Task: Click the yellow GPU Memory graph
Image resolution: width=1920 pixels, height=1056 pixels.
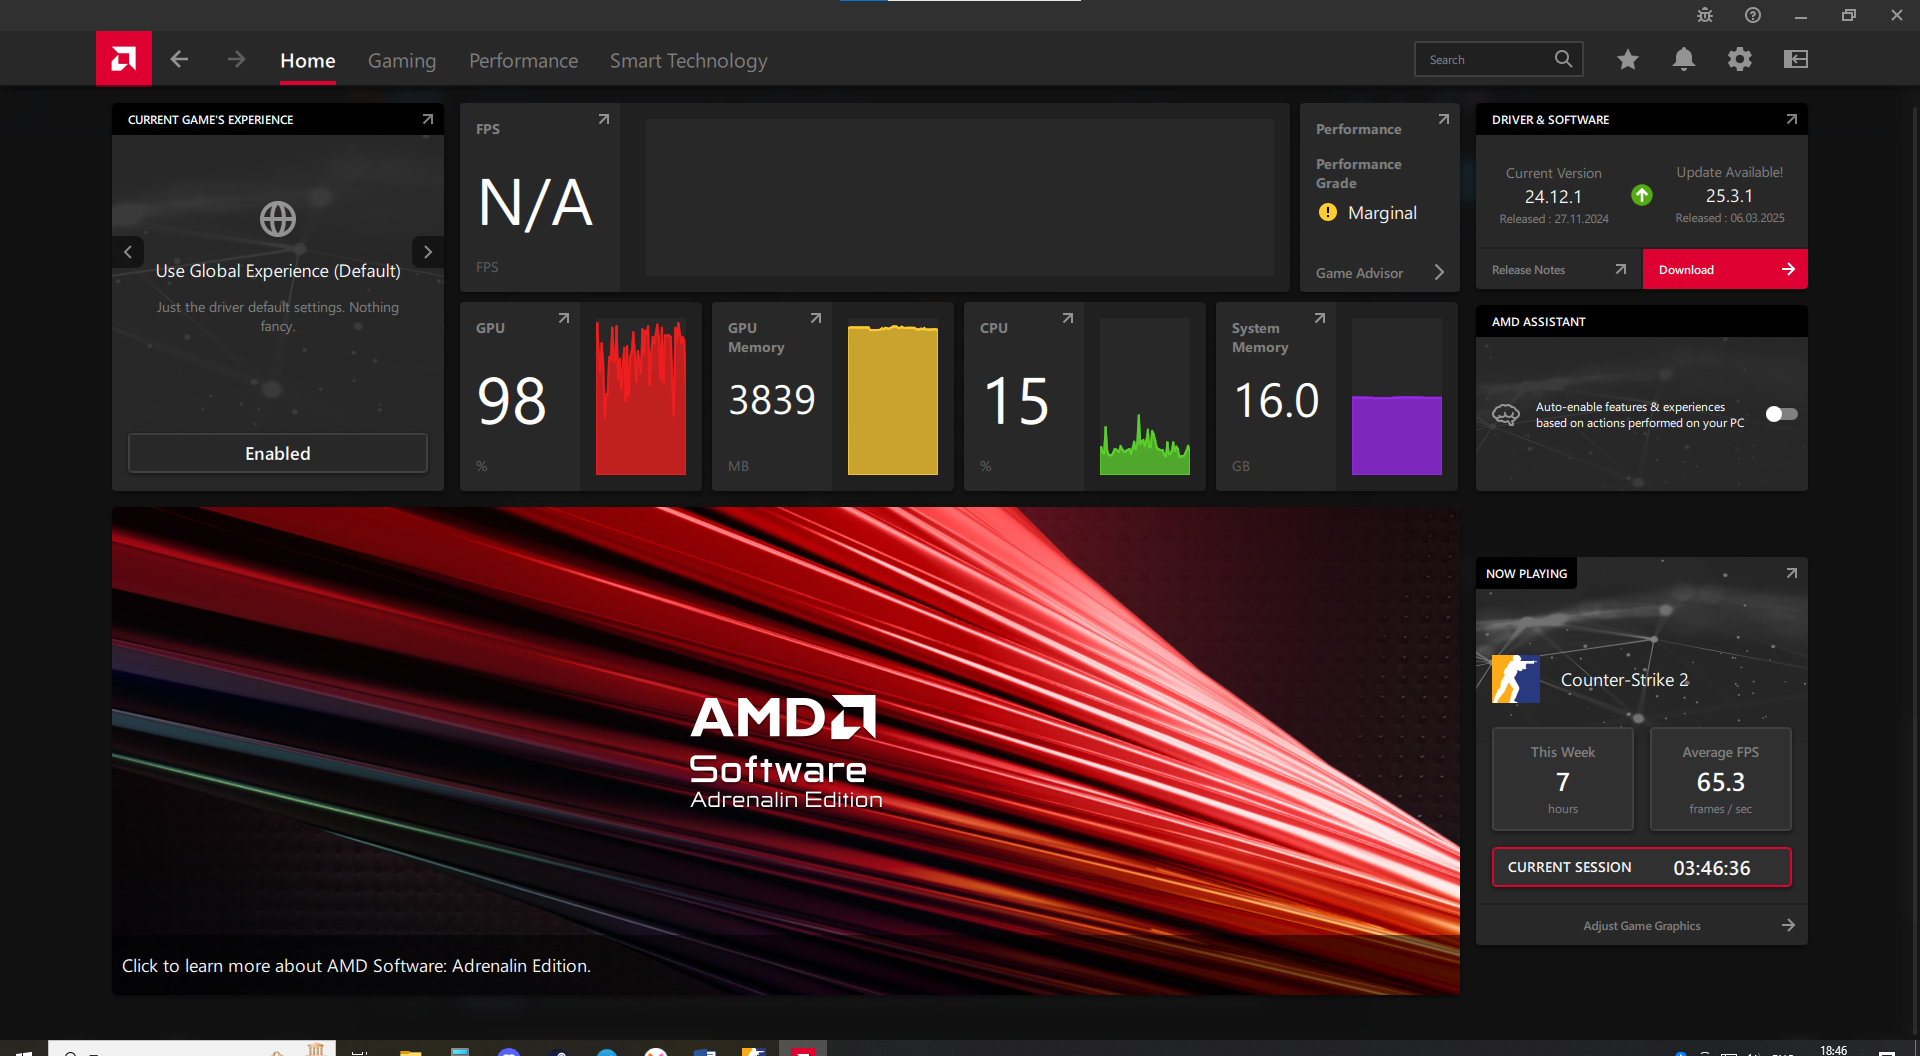Action: tap(893, 397)
